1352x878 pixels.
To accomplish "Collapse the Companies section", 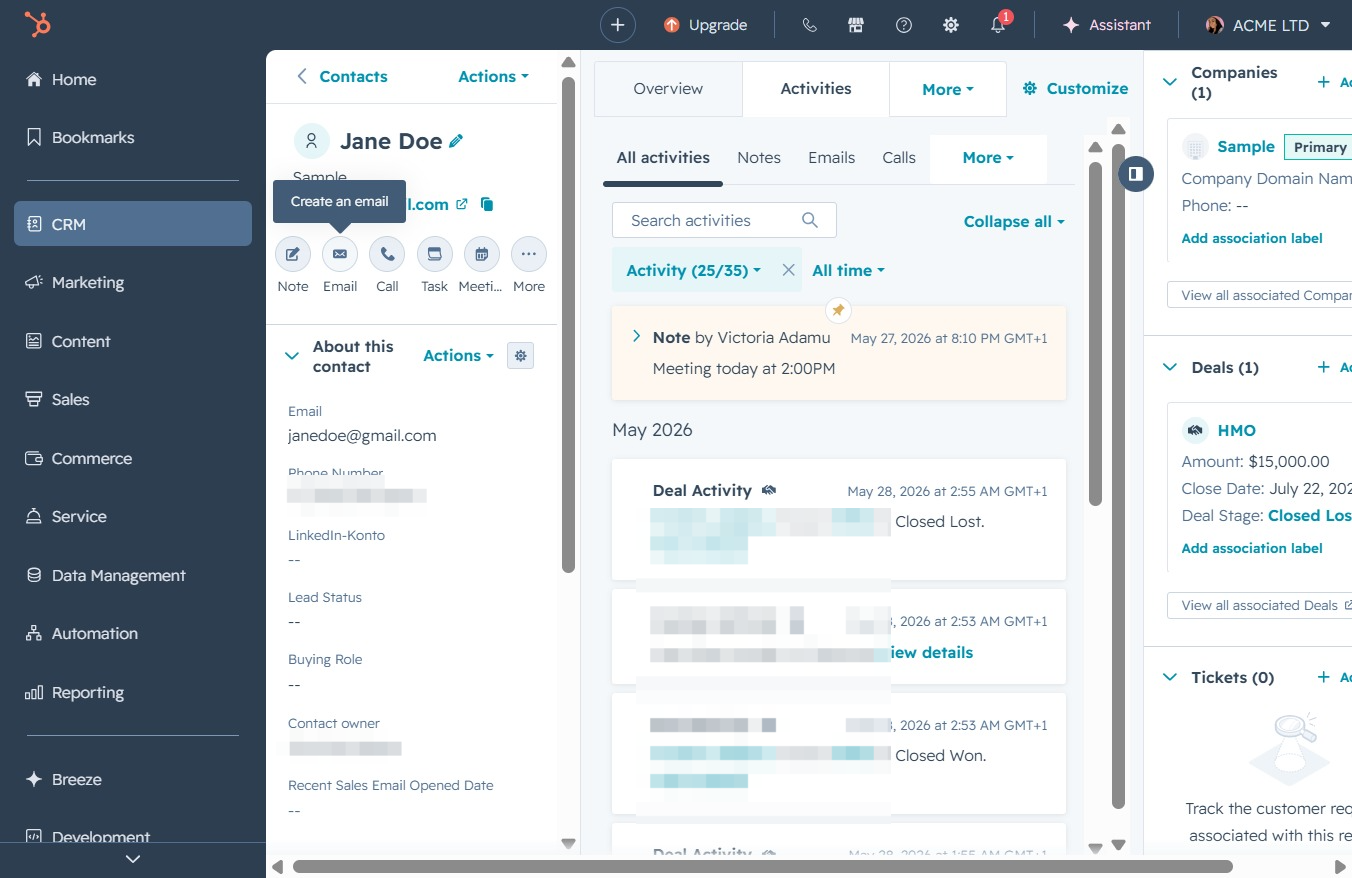I will (1170, 82).
